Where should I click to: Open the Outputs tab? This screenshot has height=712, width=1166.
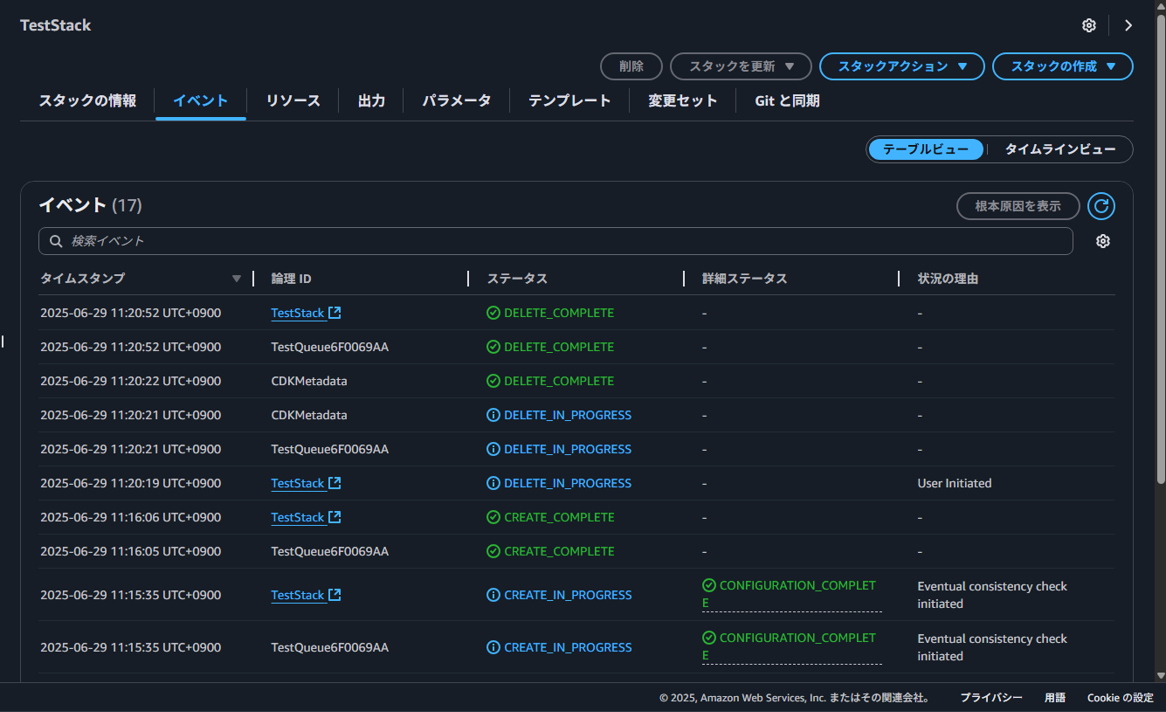click(371, 100)
